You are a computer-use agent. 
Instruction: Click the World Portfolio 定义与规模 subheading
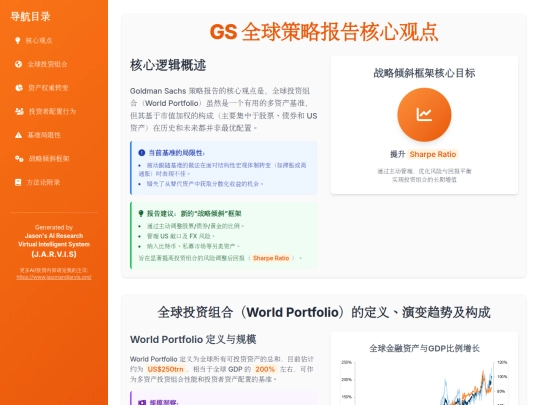click(193, 340)
